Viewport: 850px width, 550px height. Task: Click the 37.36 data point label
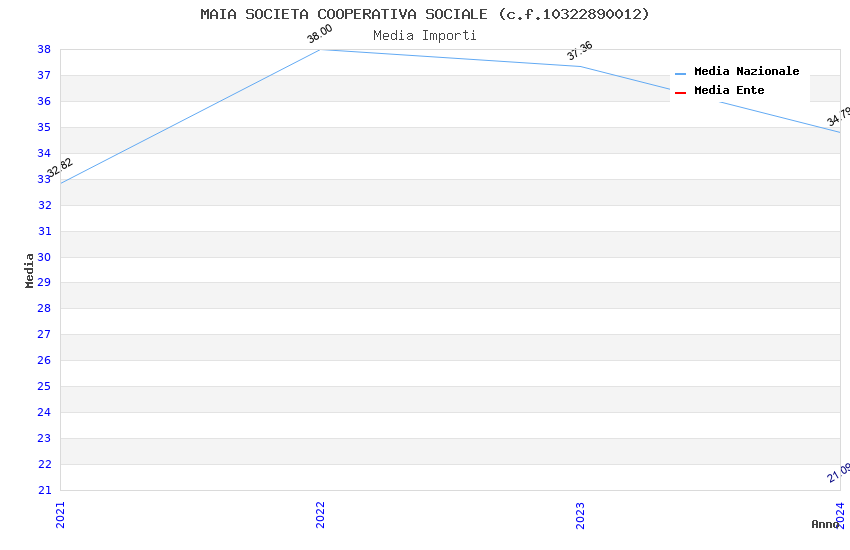579,50
